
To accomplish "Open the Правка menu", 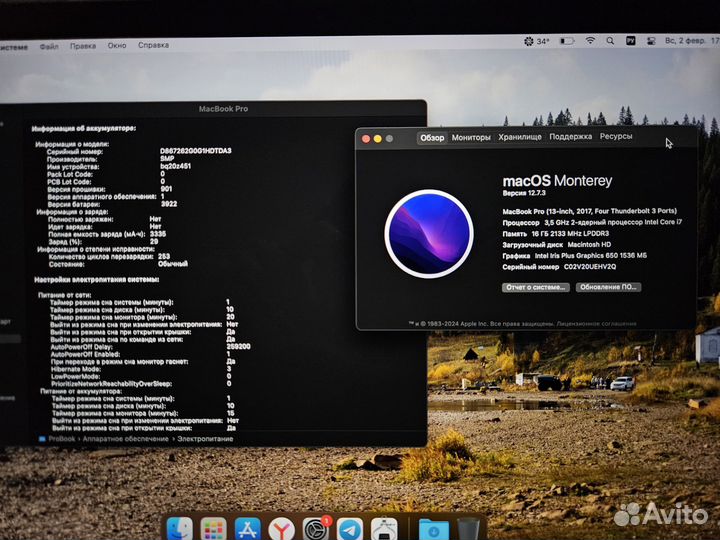I will pyautogui.click(x=83, y=46).
